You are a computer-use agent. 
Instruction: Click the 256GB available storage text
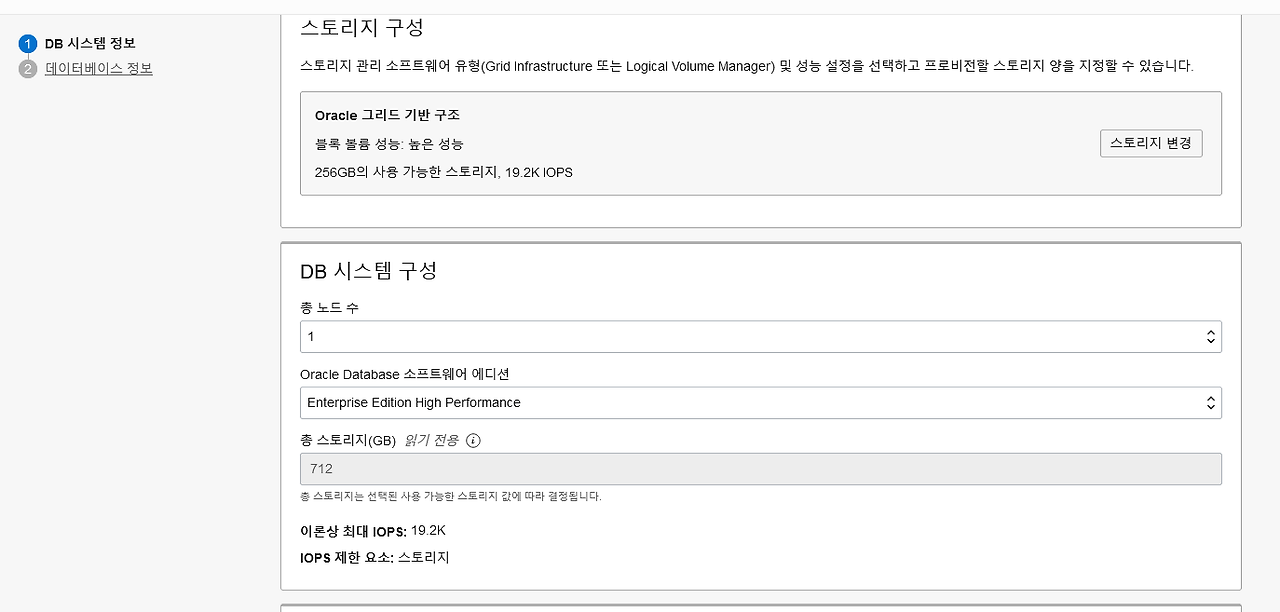click(444, 172)
